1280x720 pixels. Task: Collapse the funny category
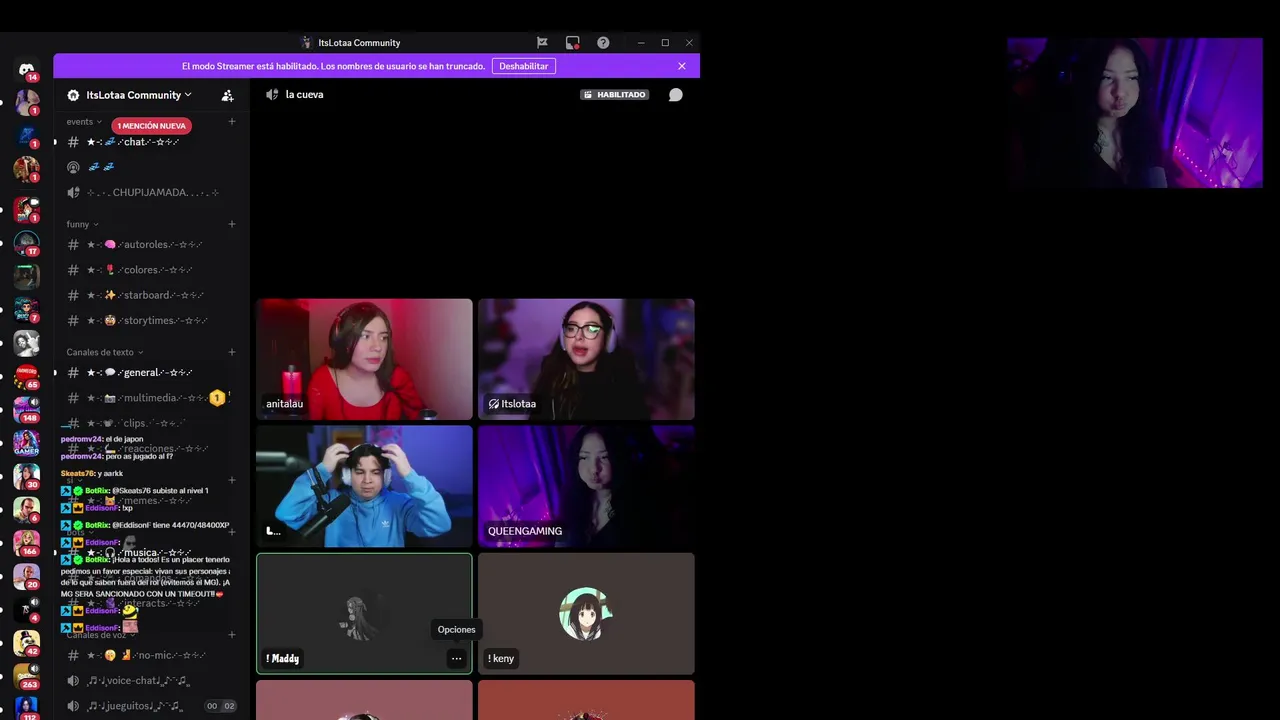[x=82, y=224]
